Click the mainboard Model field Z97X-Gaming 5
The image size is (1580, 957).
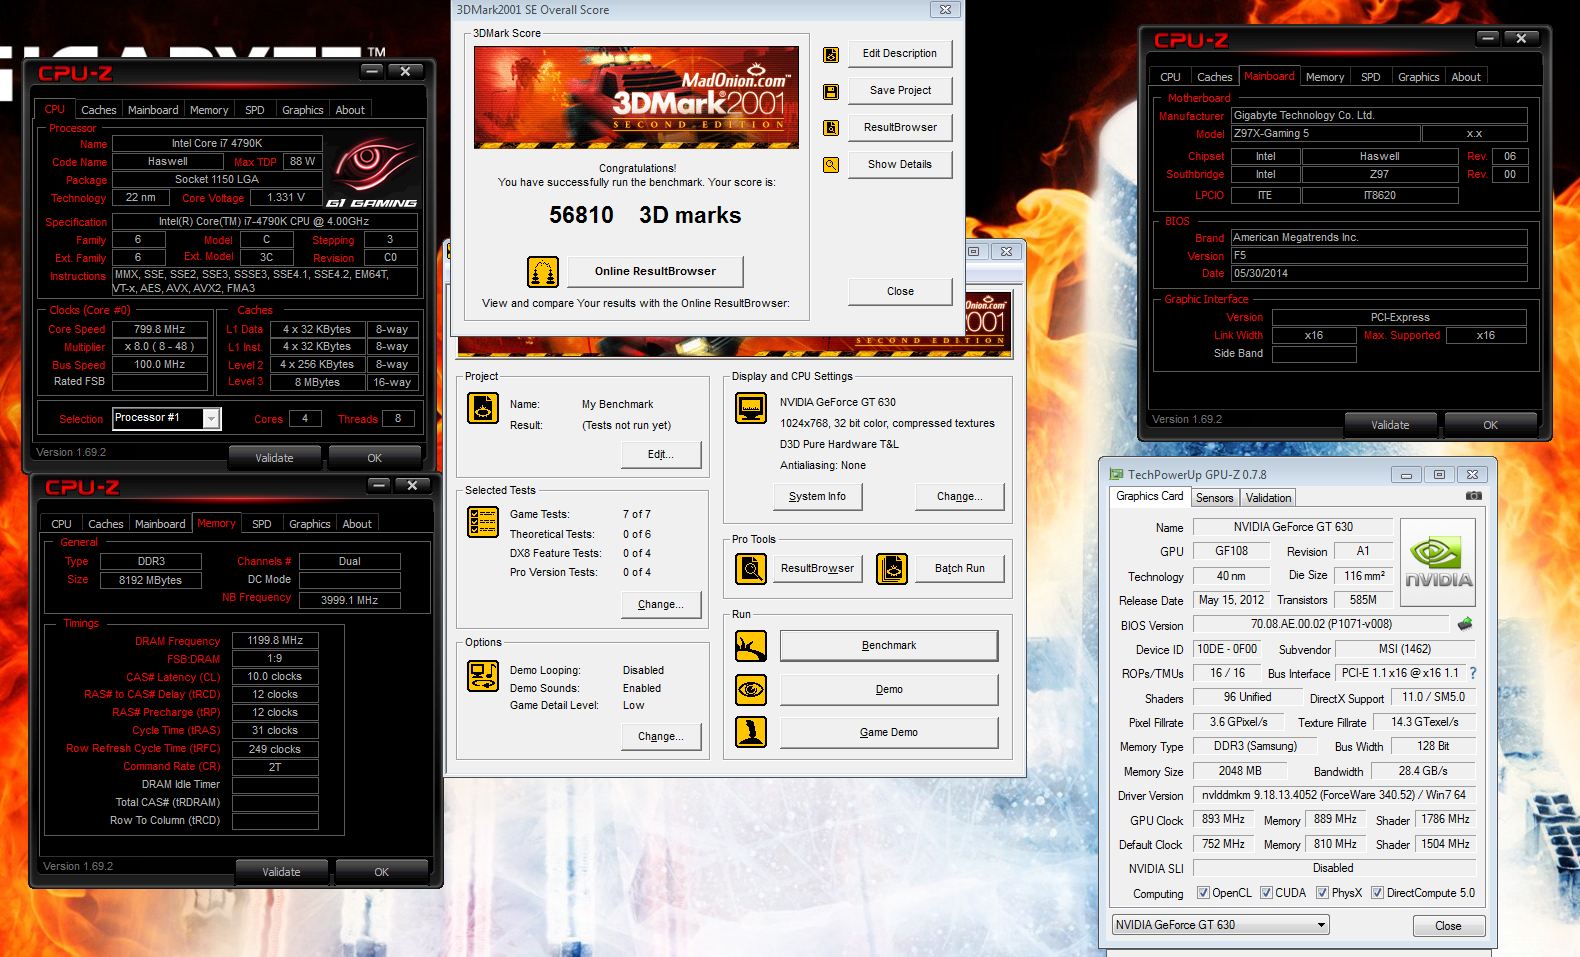pos(1325,133)
